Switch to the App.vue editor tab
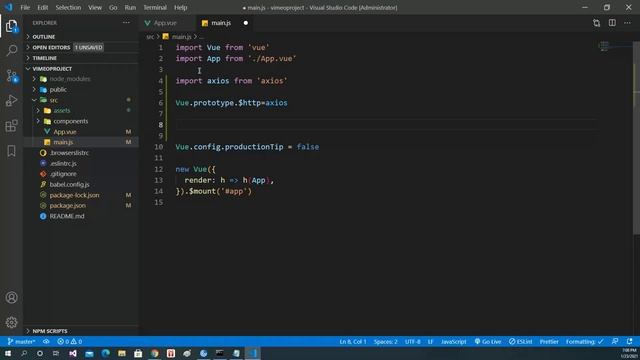 [165, 23]
